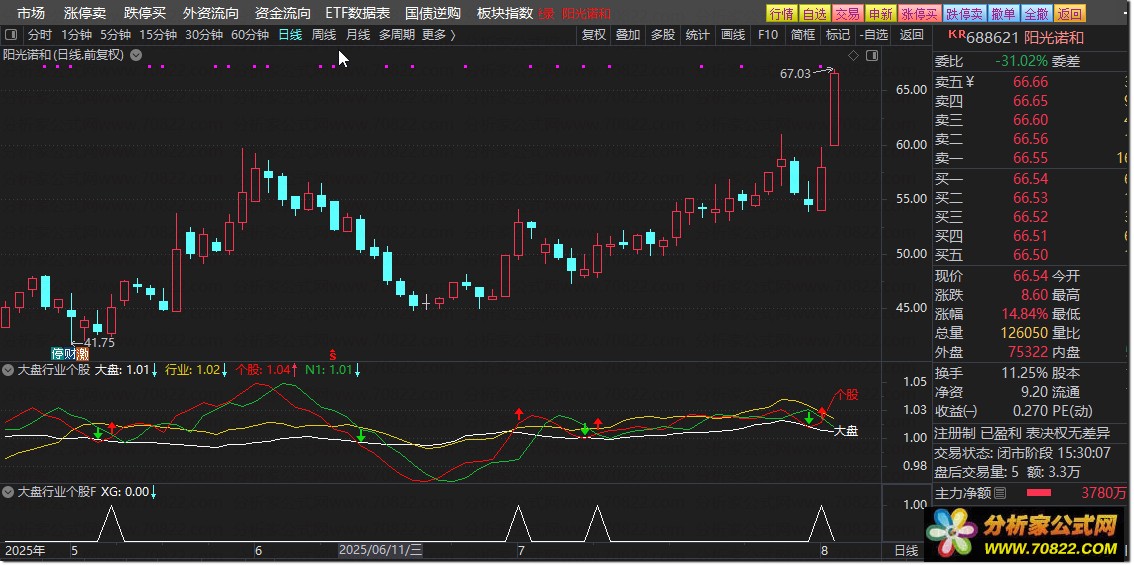This screenshot has height=565, width=1134.
Task: Click the red 交易 button
Action: tap(848, 14)
